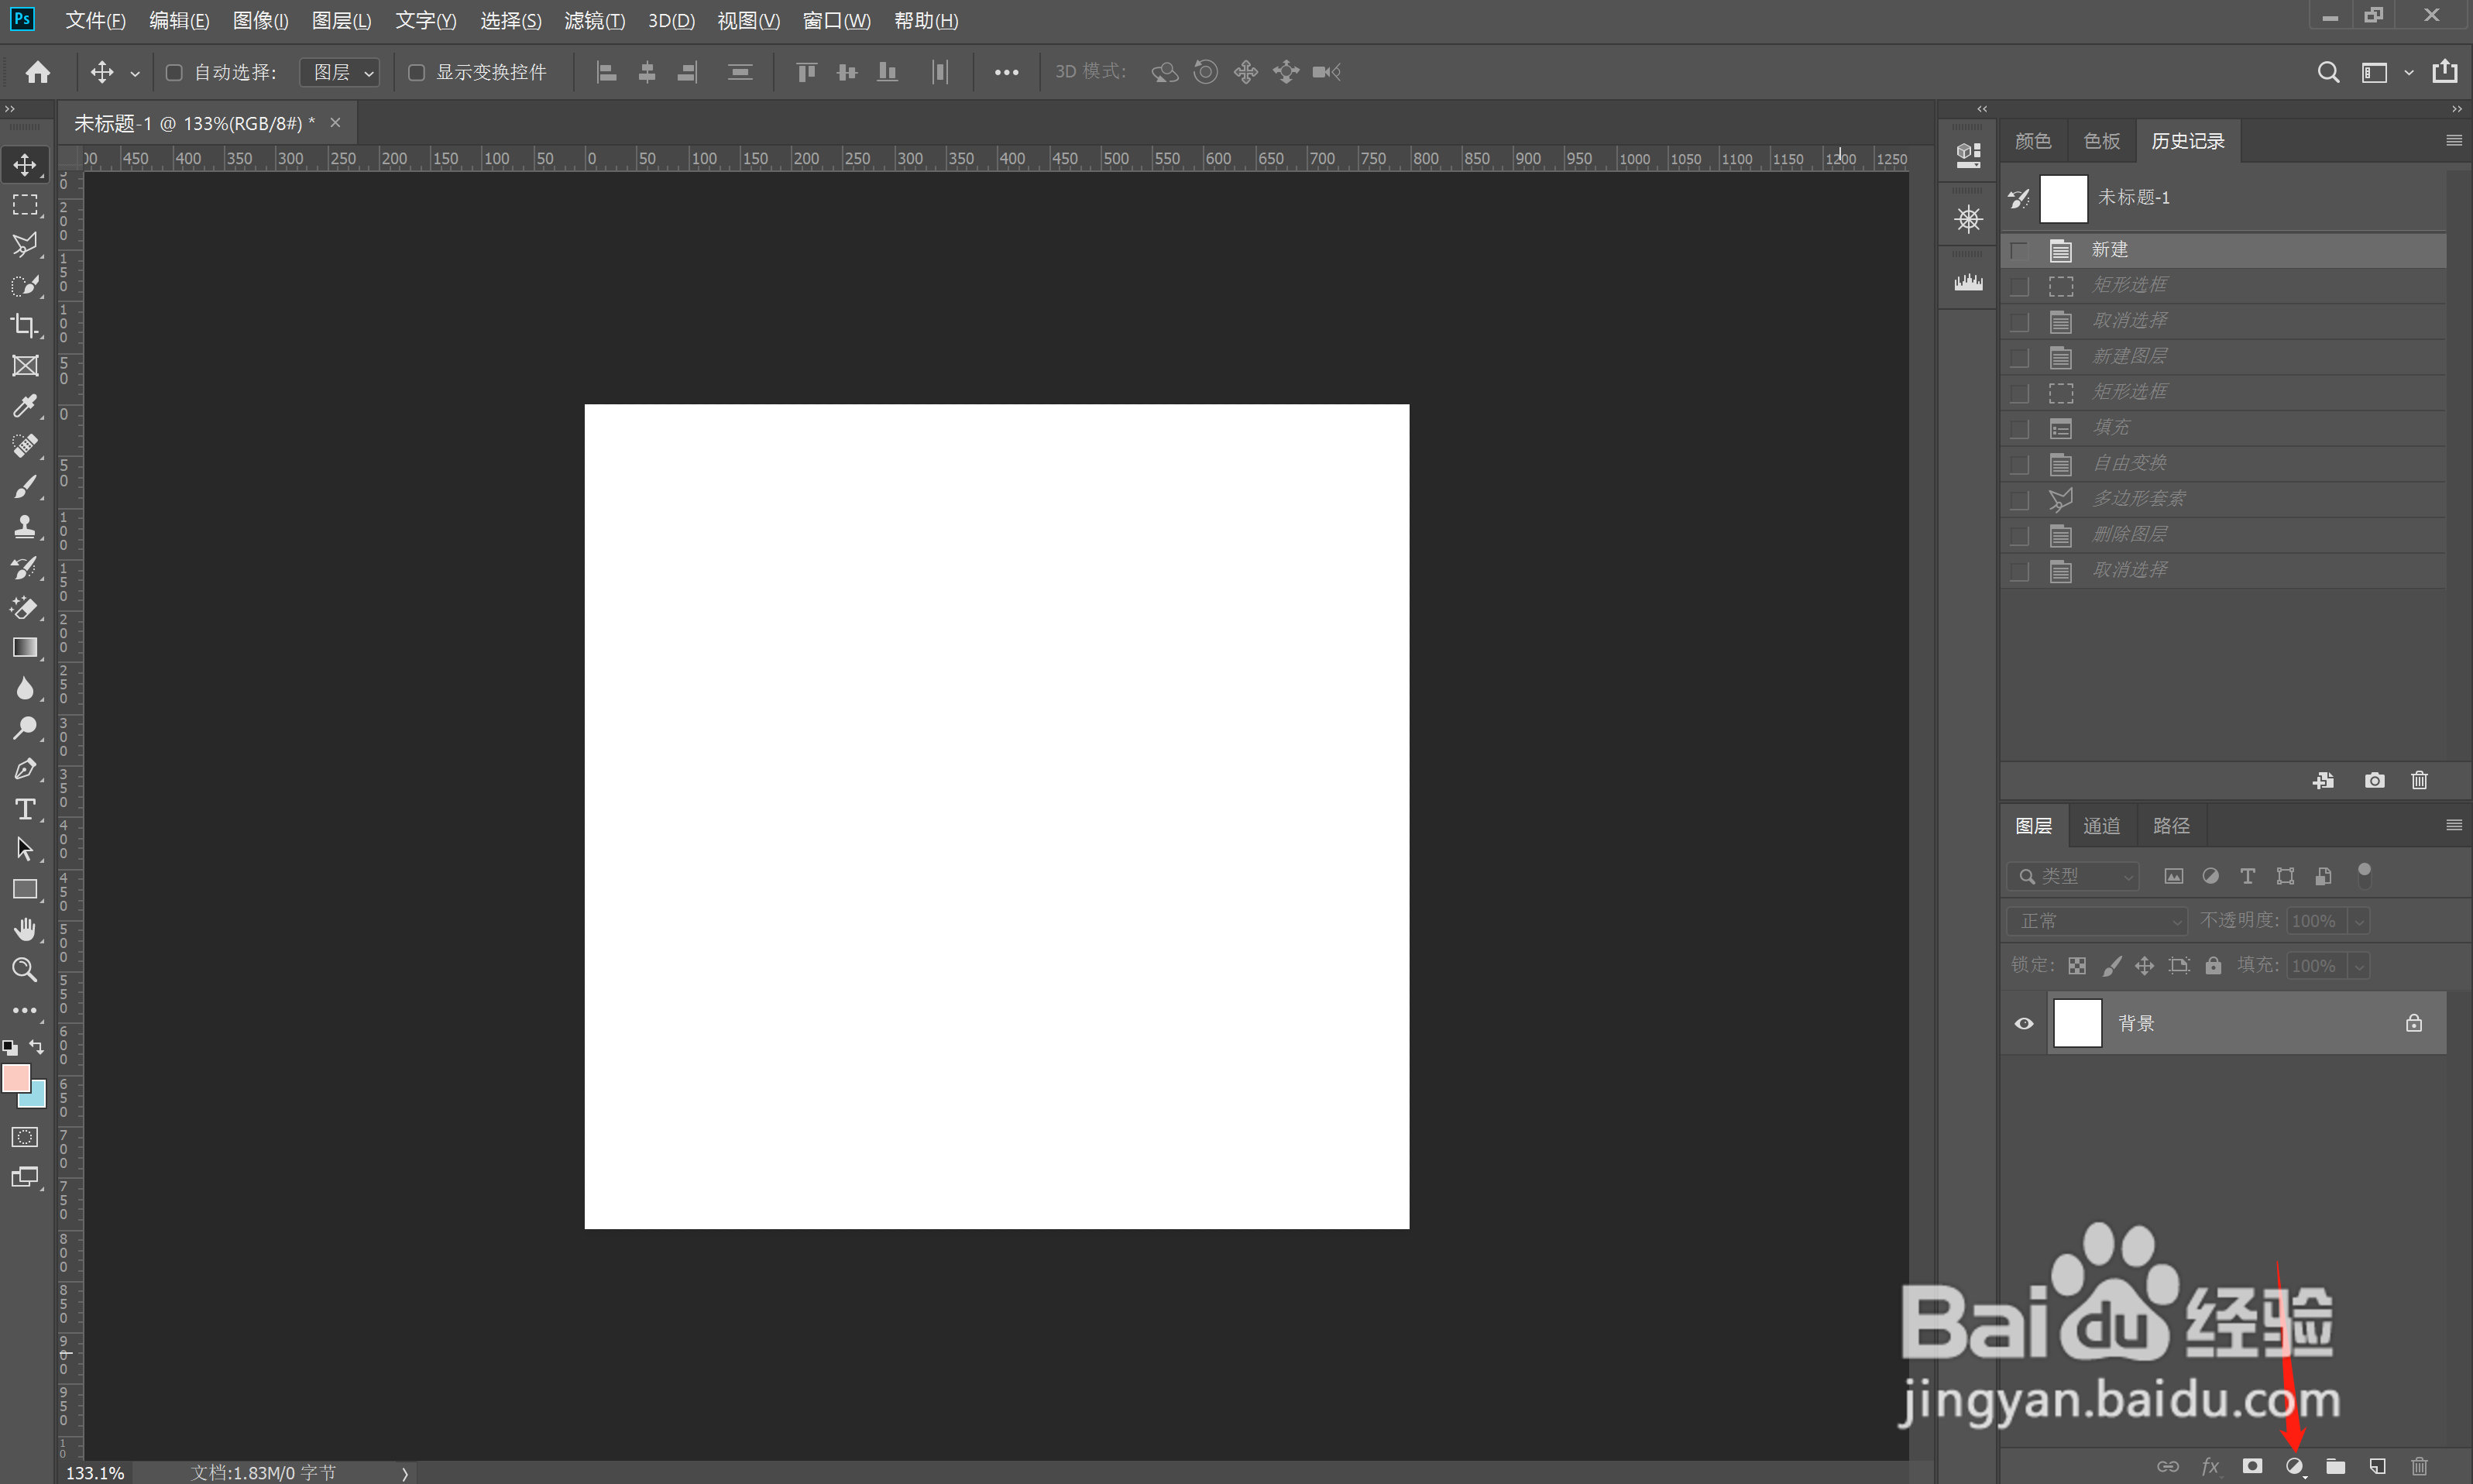The image size is (2473, 1484).
Task: Switch to the 颜色 panel tab
Action: pos(2033,141)
